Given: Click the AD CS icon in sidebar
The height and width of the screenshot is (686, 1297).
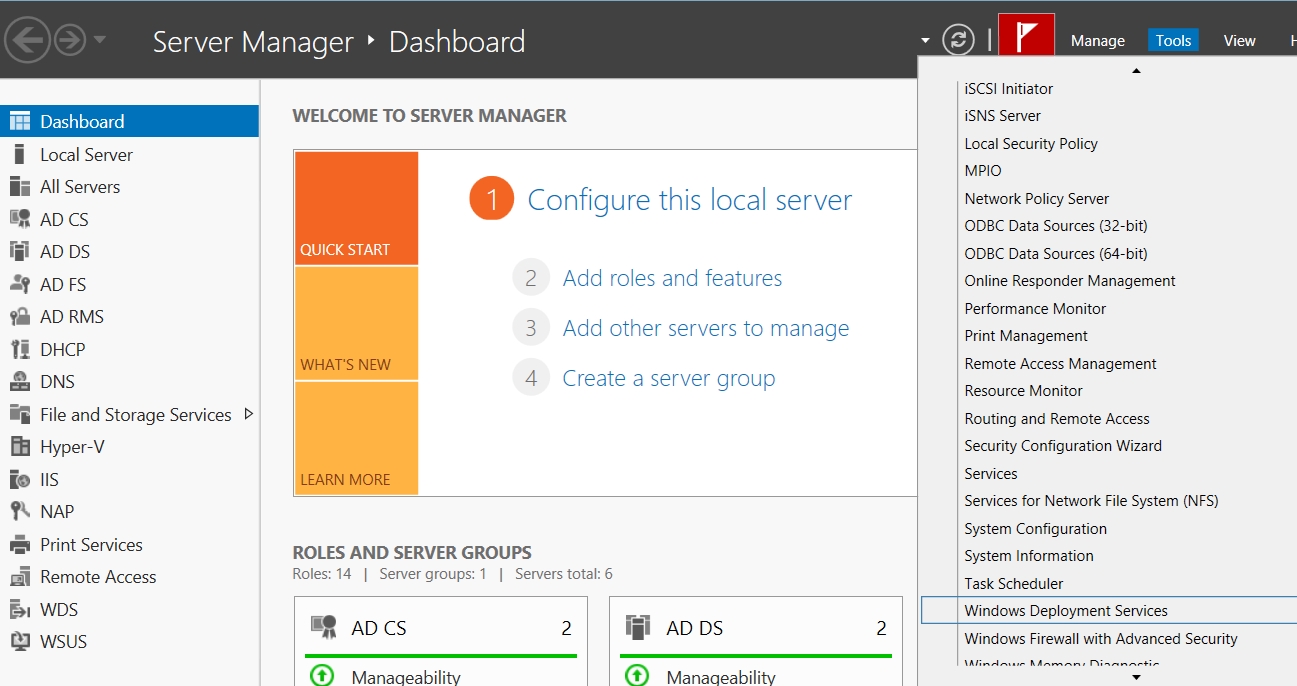Looking at the screenshot, I should point(20,219).
